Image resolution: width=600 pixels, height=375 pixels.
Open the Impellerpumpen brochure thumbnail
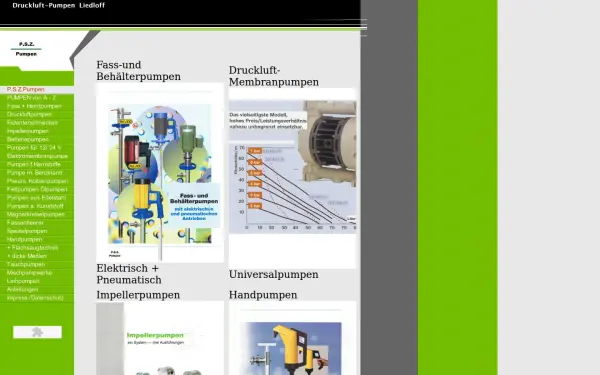pyautogui.click(x=160, y=338)
